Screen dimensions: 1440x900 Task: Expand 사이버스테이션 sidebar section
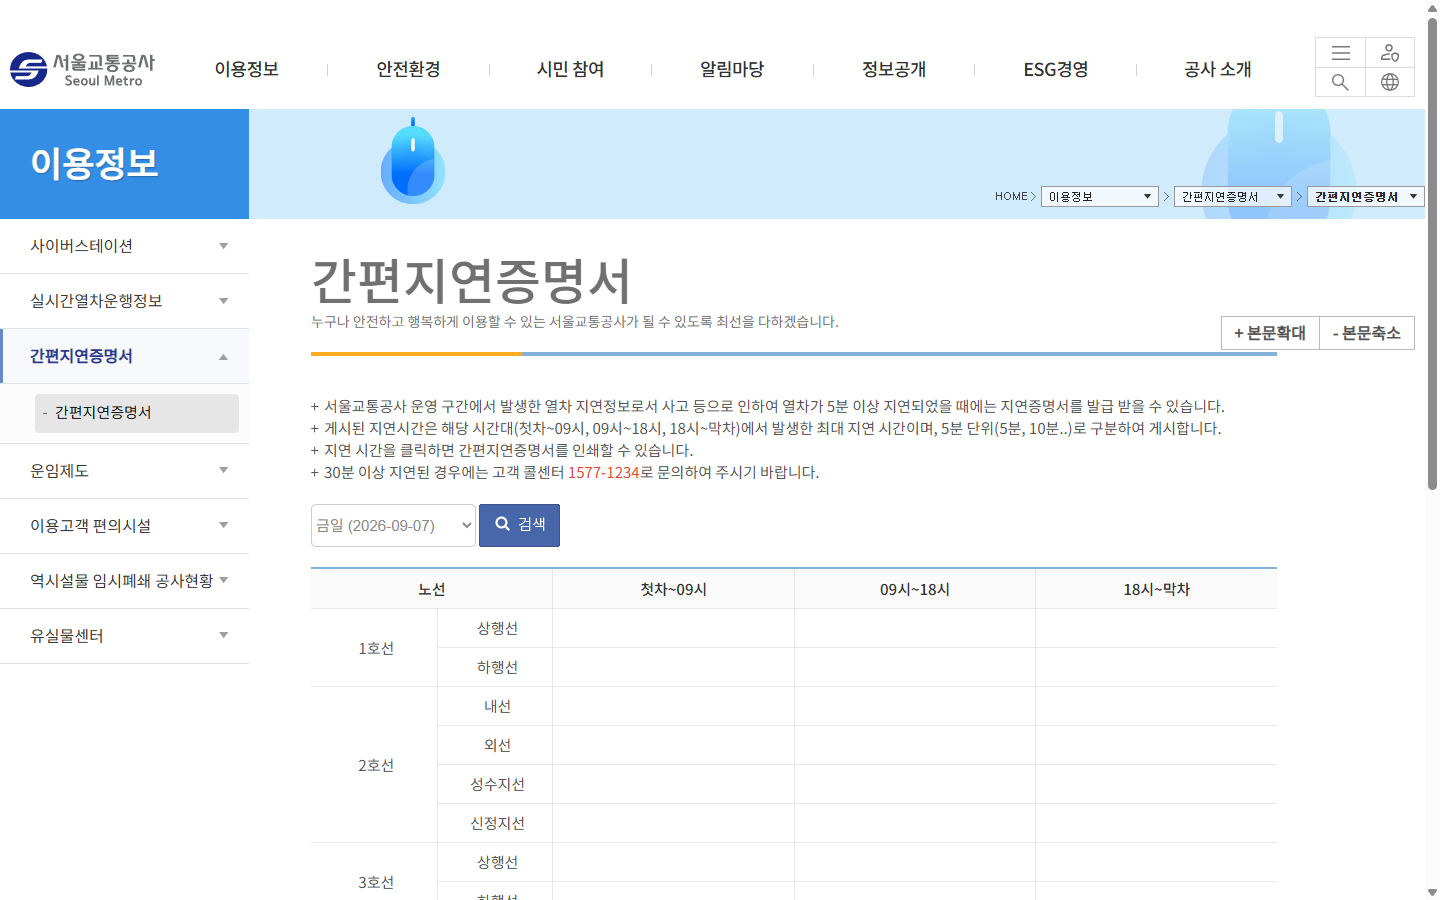tap(124, 246)
